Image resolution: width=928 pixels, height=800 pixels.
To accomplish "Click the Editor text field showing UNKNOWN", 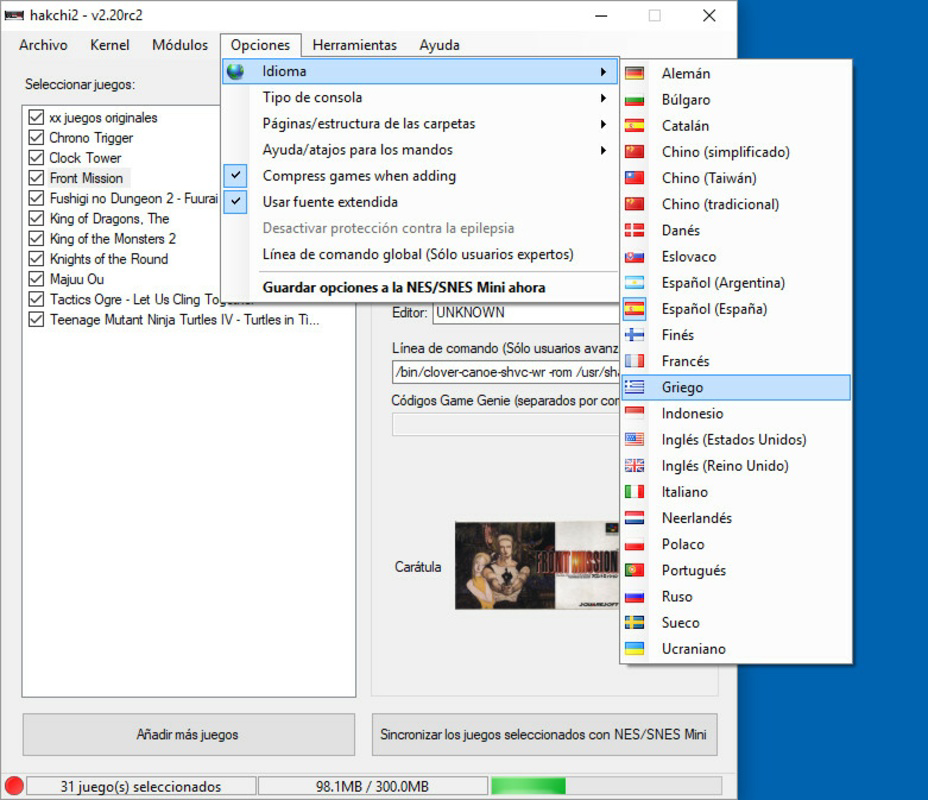I will (526, 312).
